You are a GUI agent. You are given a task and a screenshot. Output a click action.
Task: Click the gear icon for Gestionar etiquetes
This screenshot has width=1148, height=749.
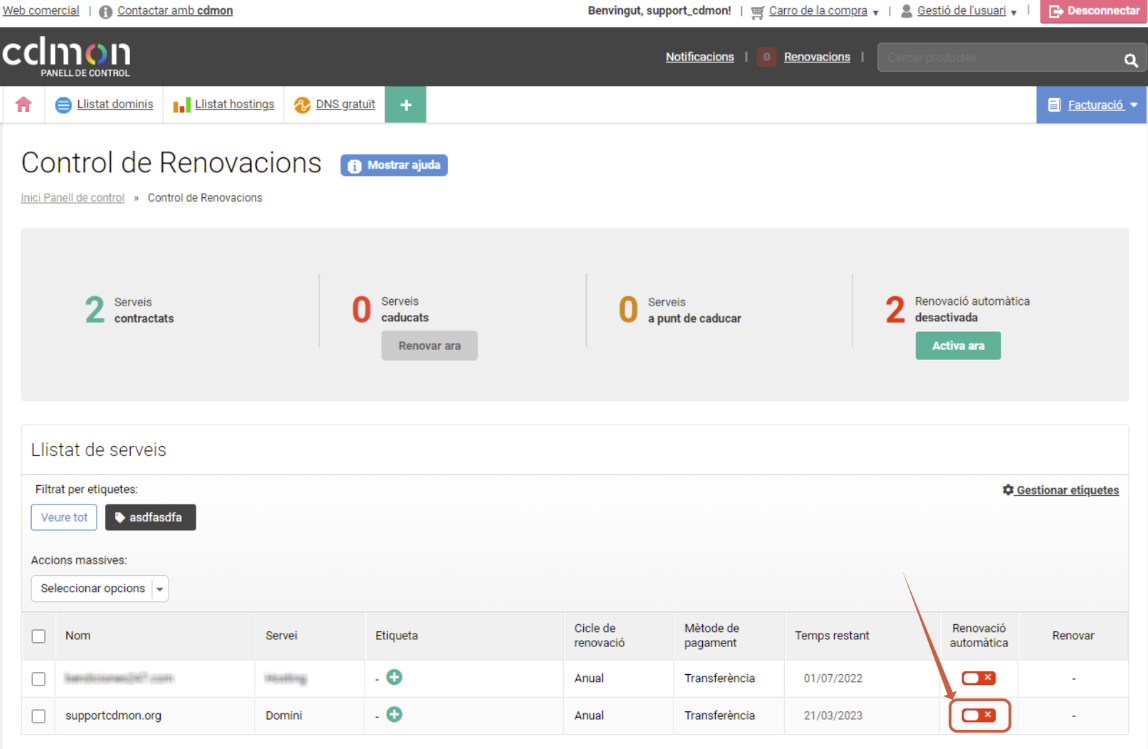(x=1007, y=489)
